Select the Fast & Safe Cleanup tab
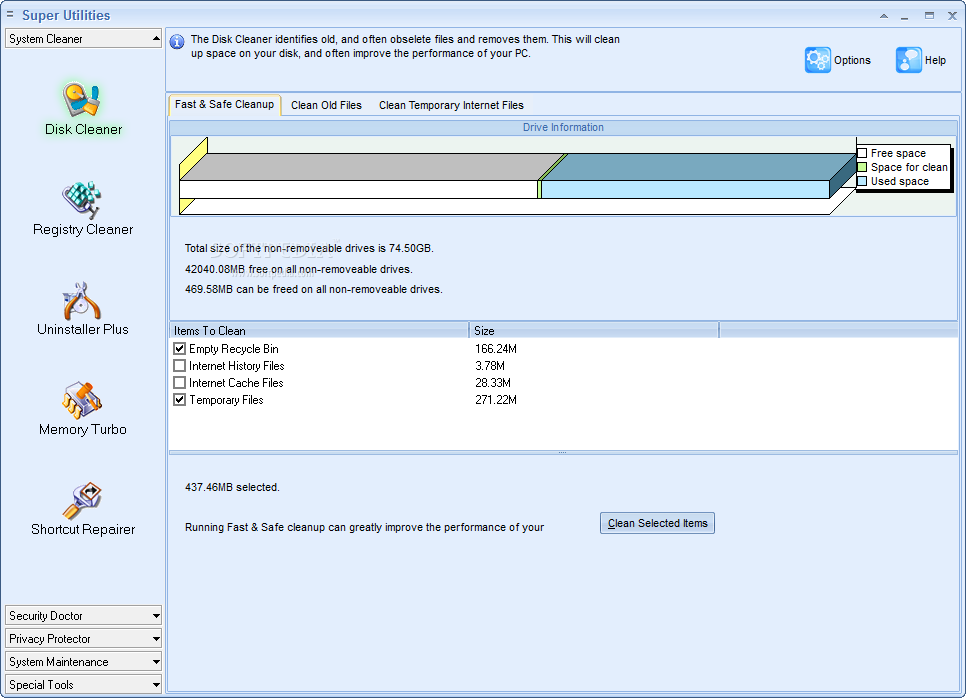This screenshot has height=698, width=966. (x=224, y=105)
